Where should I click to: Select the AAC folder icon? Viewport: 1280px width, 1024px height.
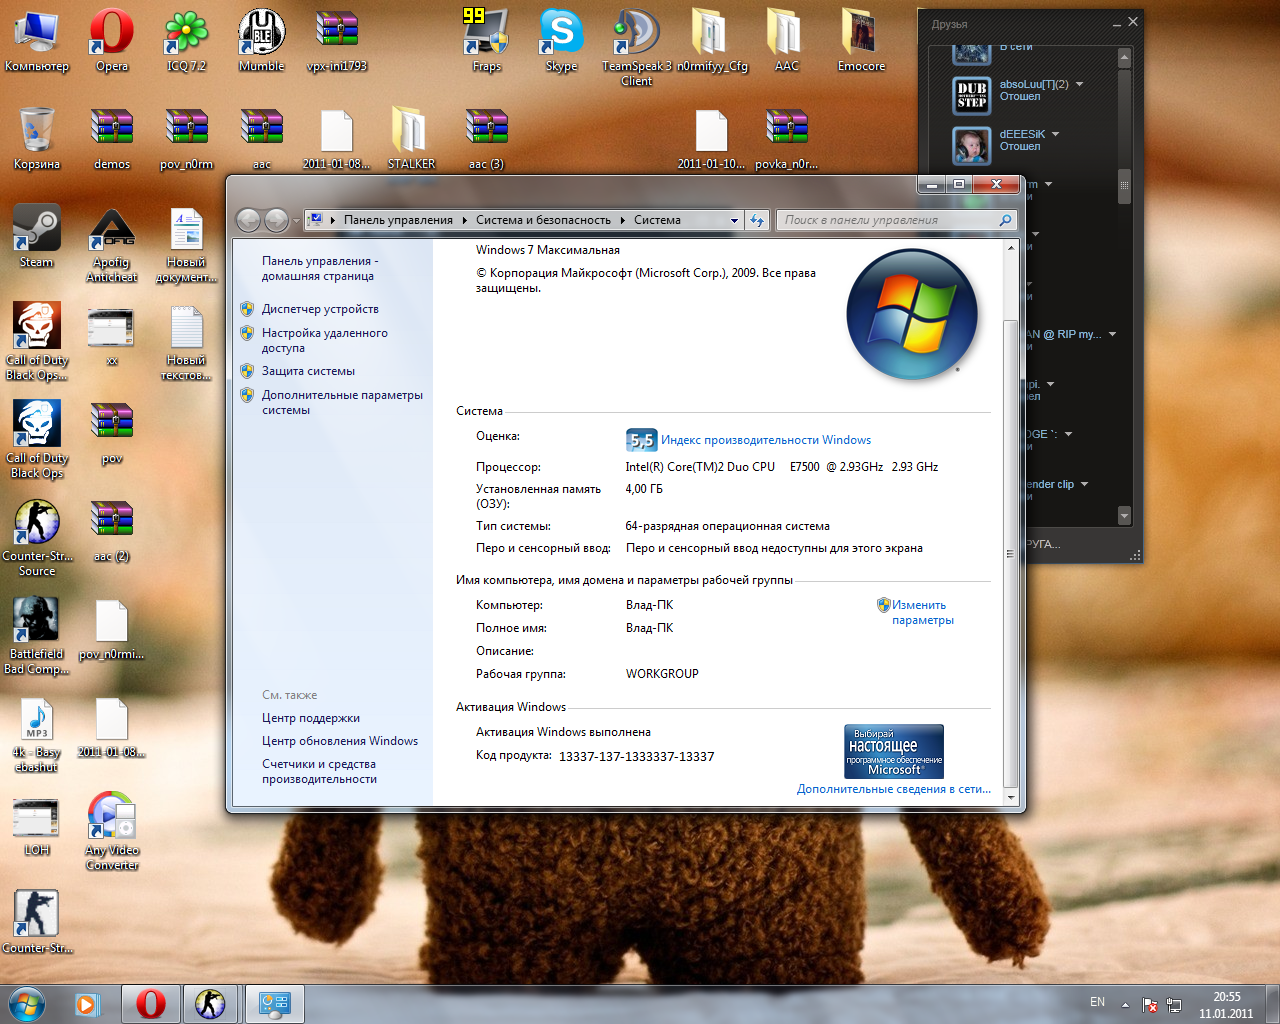787,40
